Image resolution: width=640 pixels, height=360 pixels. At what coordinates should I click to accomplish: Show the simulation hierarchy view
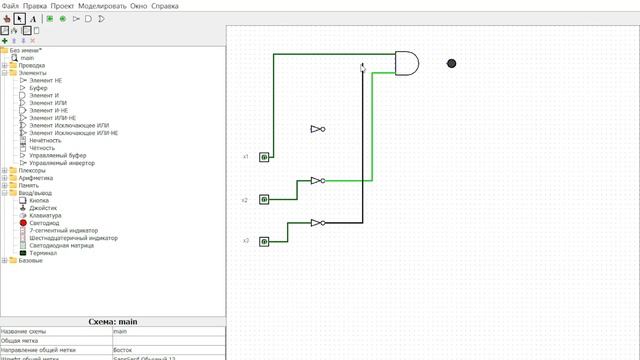(15, 31)
